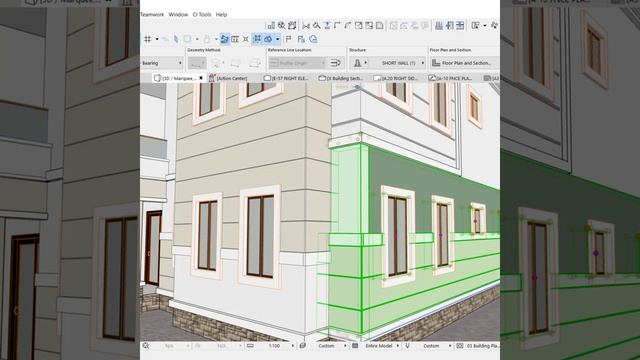Click the bar-chart icon in top toolbar
Screen dimensions: 640x360
(x=271, y=25)
